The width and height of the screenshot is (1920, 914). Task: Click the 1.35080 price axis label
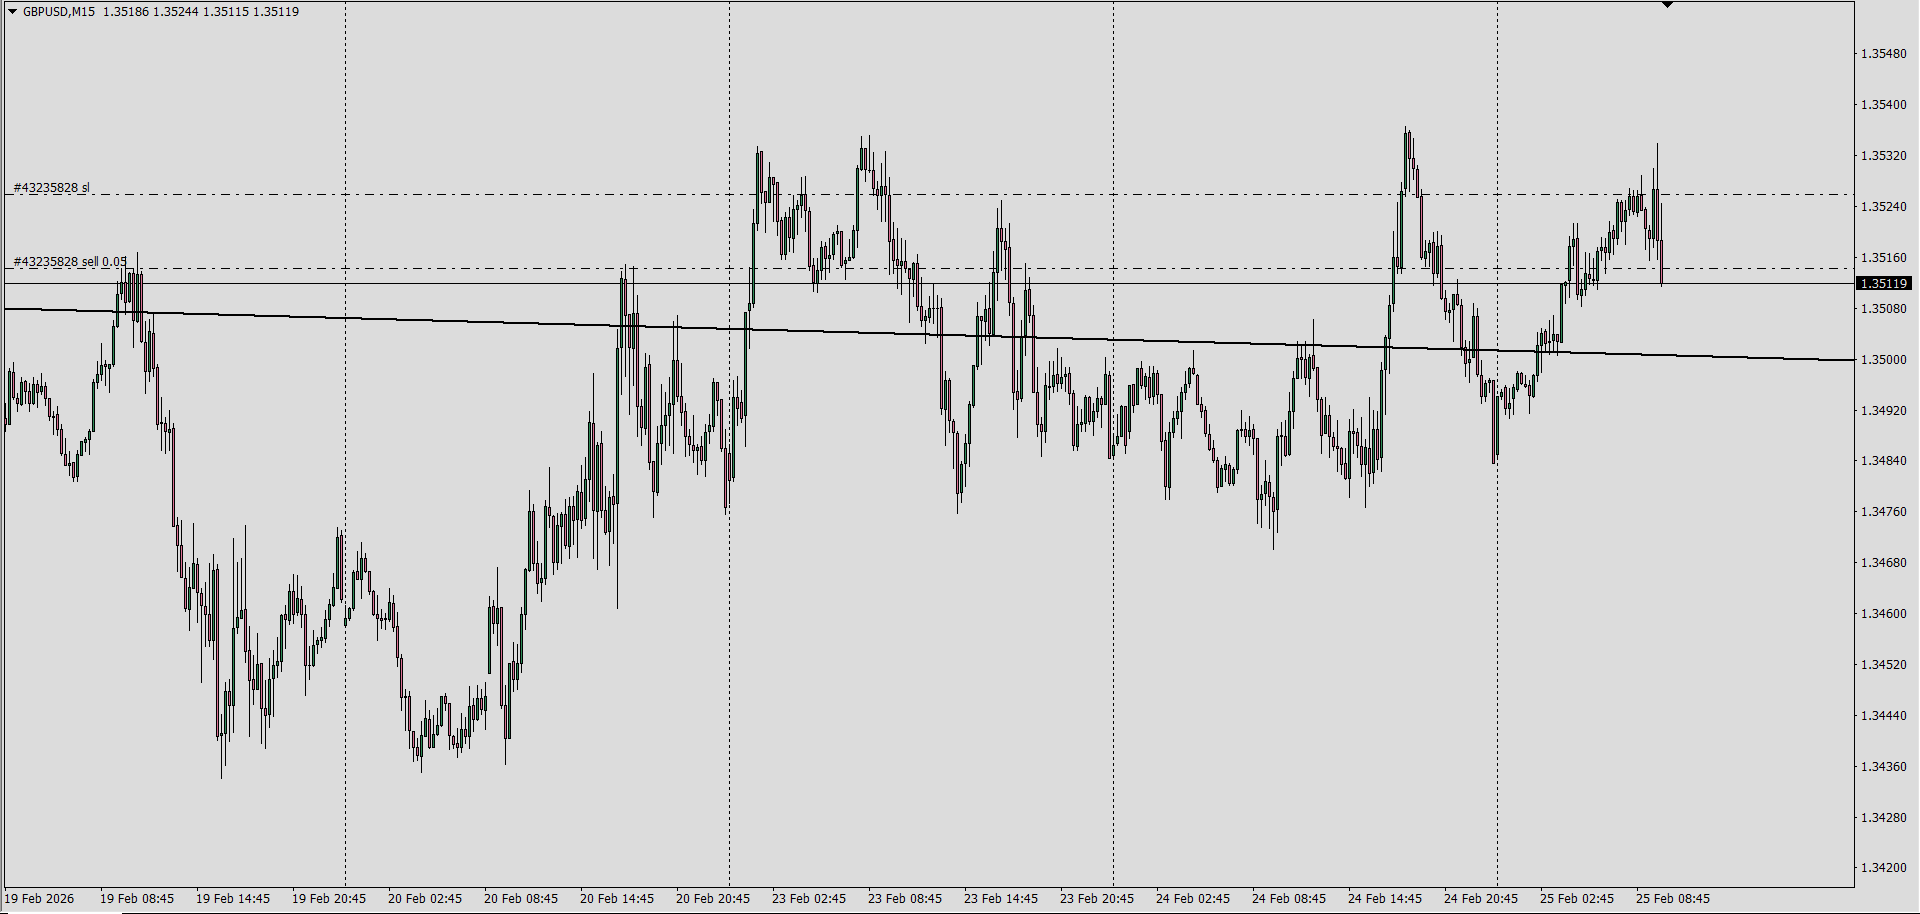[x=1883, y=309]
